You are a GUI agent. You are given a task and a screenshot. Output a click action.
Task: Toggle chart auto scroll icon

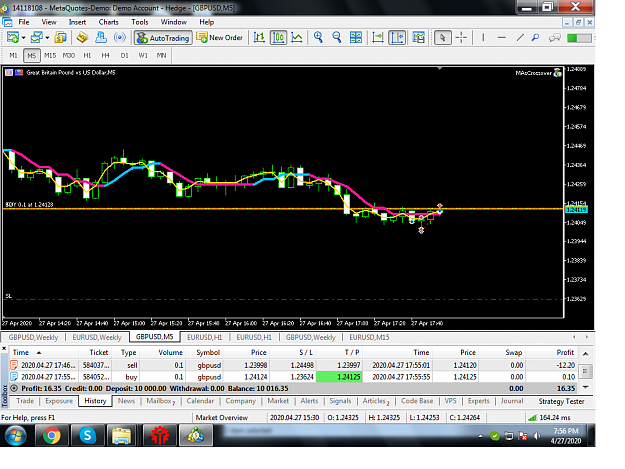click(x=377, y=38)
